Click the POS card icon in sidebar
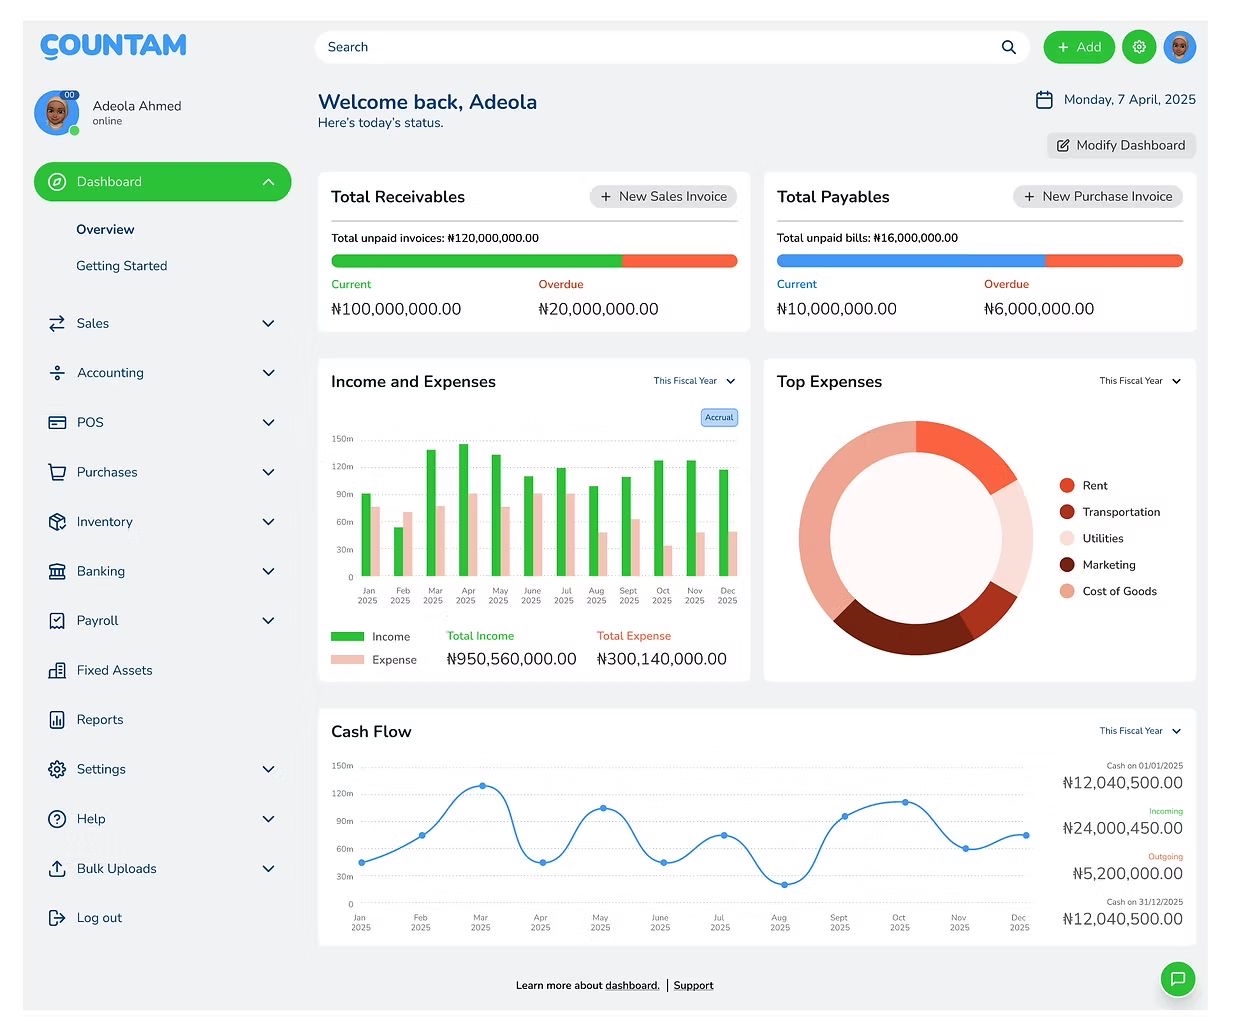The height and width of the screenshot is (1024, 1234). 57,422
